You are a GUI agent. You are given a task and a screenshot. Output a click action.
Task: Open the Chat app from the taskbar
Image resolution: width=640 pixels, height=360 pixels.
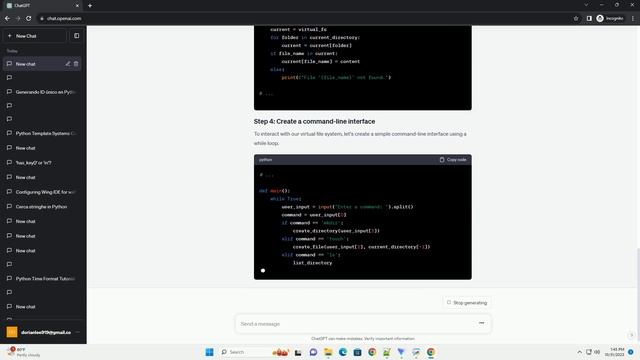313,352
